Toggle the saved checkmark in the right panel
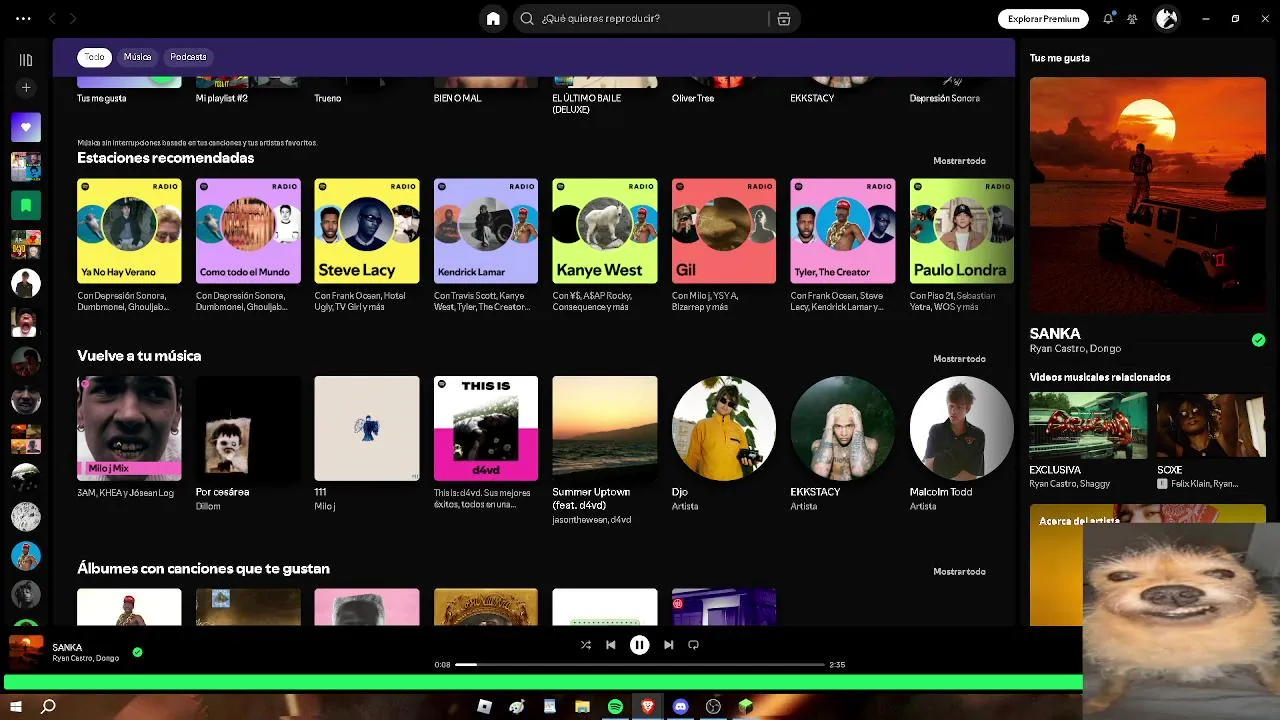The height and width of the screenshot is (720, 1280). pyautogui.click(x=1258, y=340)
